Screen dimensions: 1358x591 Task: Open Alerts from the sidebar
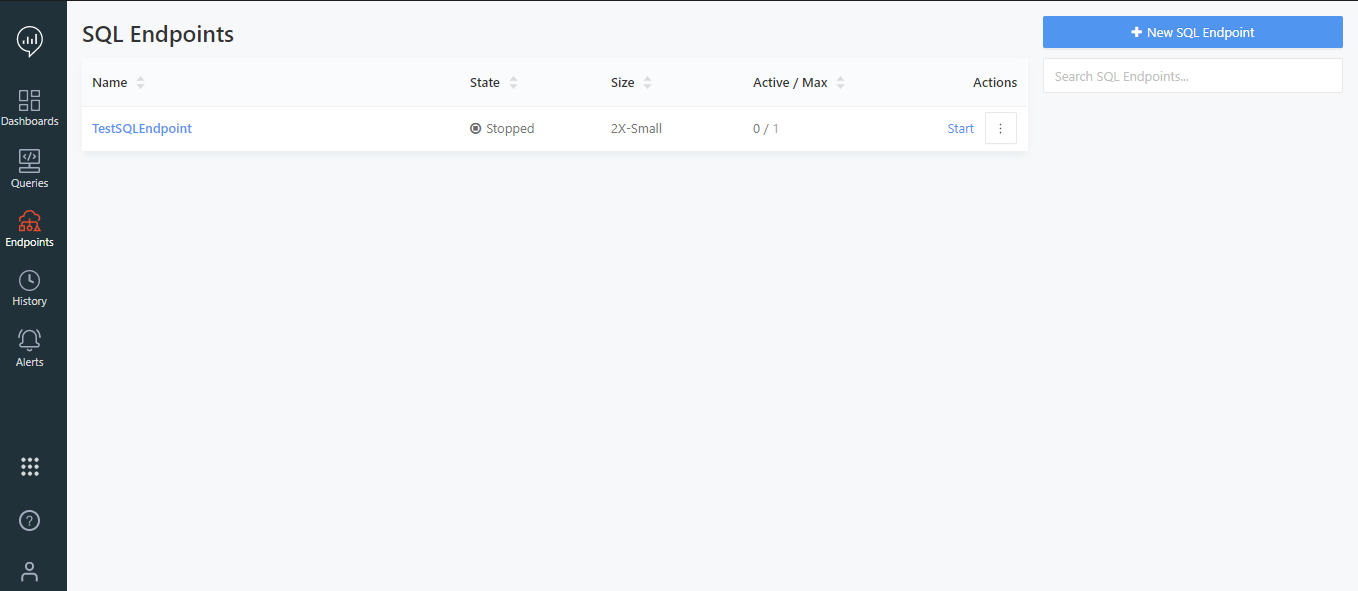[30, 348]
